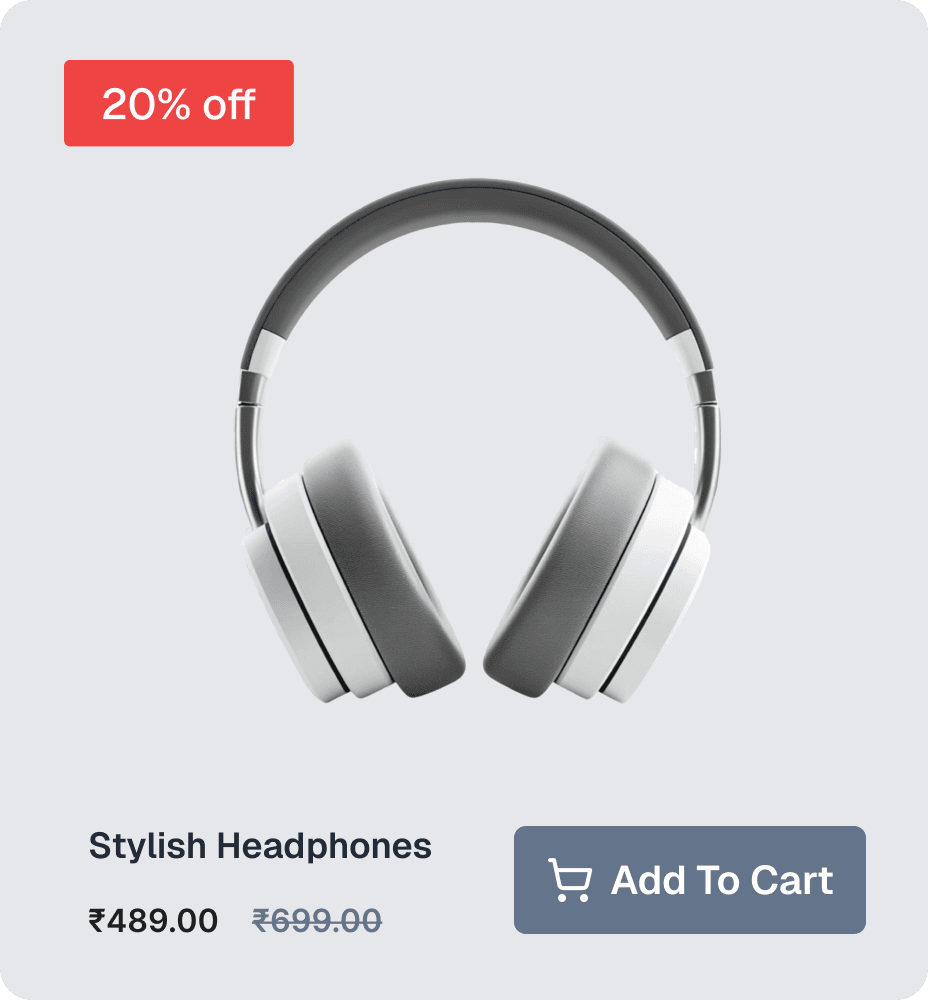Image resolution: width=928 pixels, height=1000 pixels.
Task: Click the Add To Cart button
Action: coord(689,879)
